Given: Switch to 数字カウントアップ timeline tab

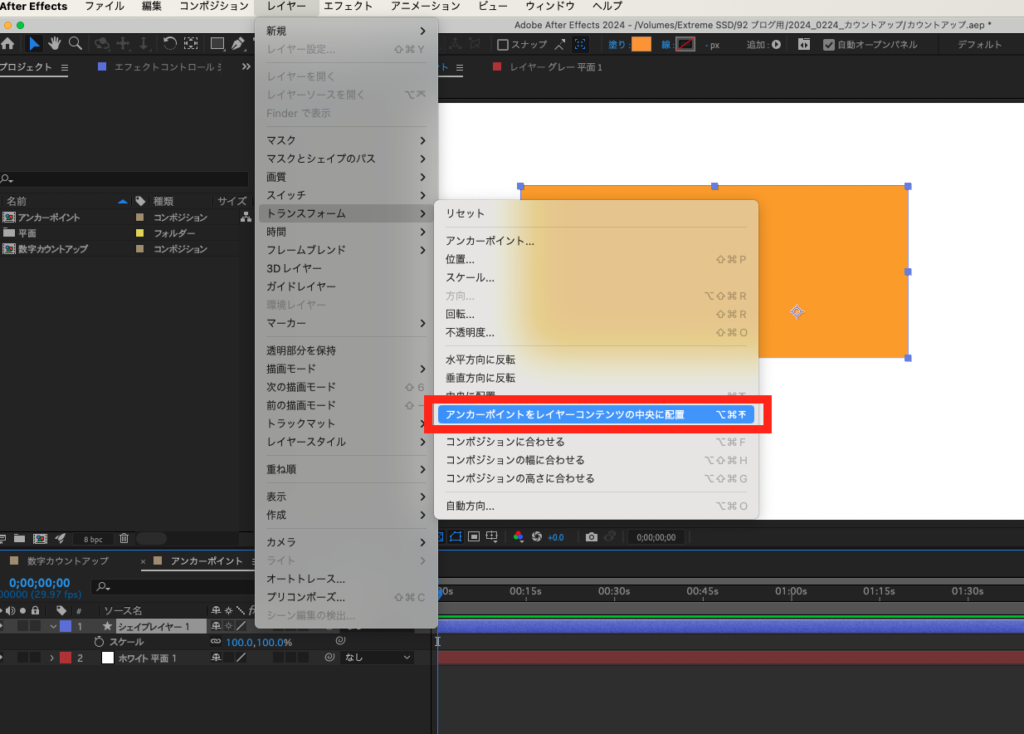Looking at the screenshot, I should click(68, 561).
